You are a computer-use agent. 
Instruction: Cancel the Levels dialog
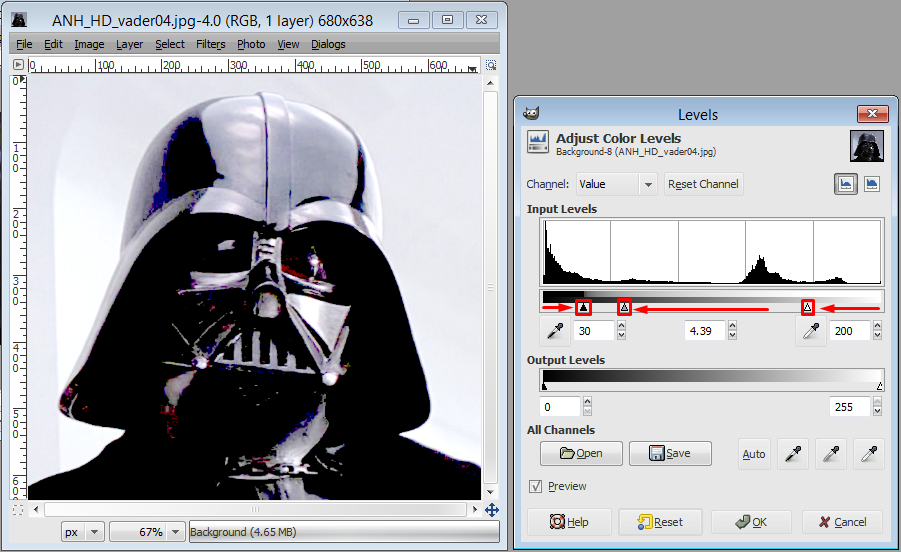pyautogui.click(x=842, y=522)
